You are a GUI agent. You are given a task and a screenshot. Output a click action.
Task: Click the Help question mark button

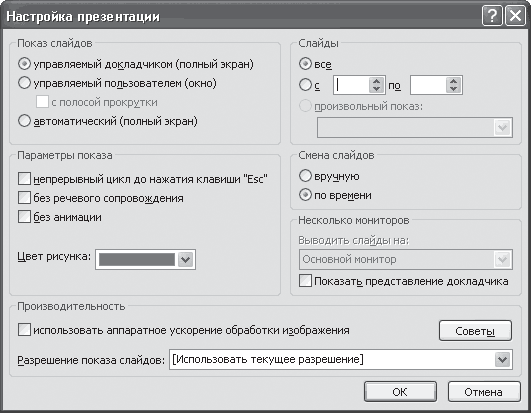[492, 16]
